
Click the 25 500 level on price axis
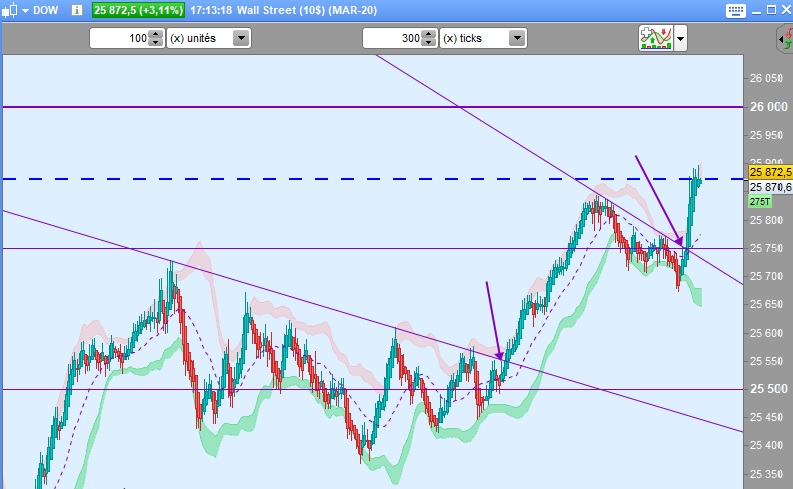pos(768,389)
